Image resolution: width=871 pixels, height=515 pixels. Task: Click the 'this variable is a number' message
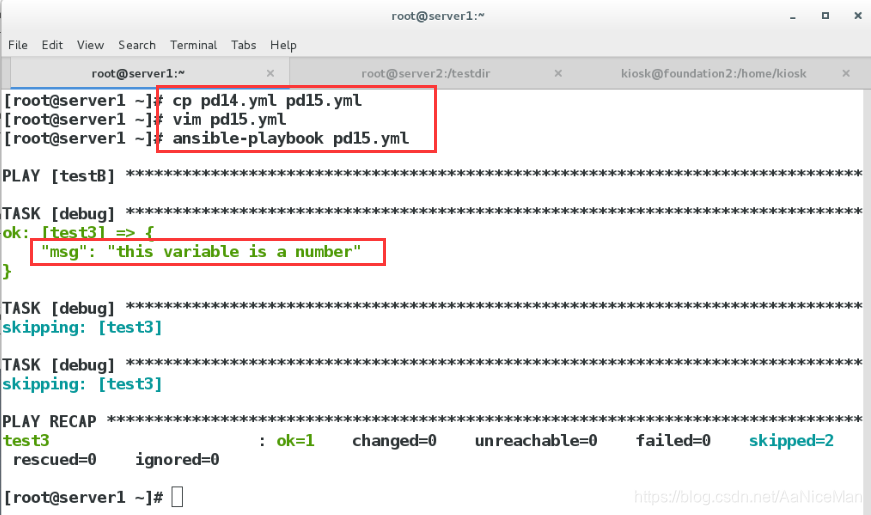(x=234, y=252)
